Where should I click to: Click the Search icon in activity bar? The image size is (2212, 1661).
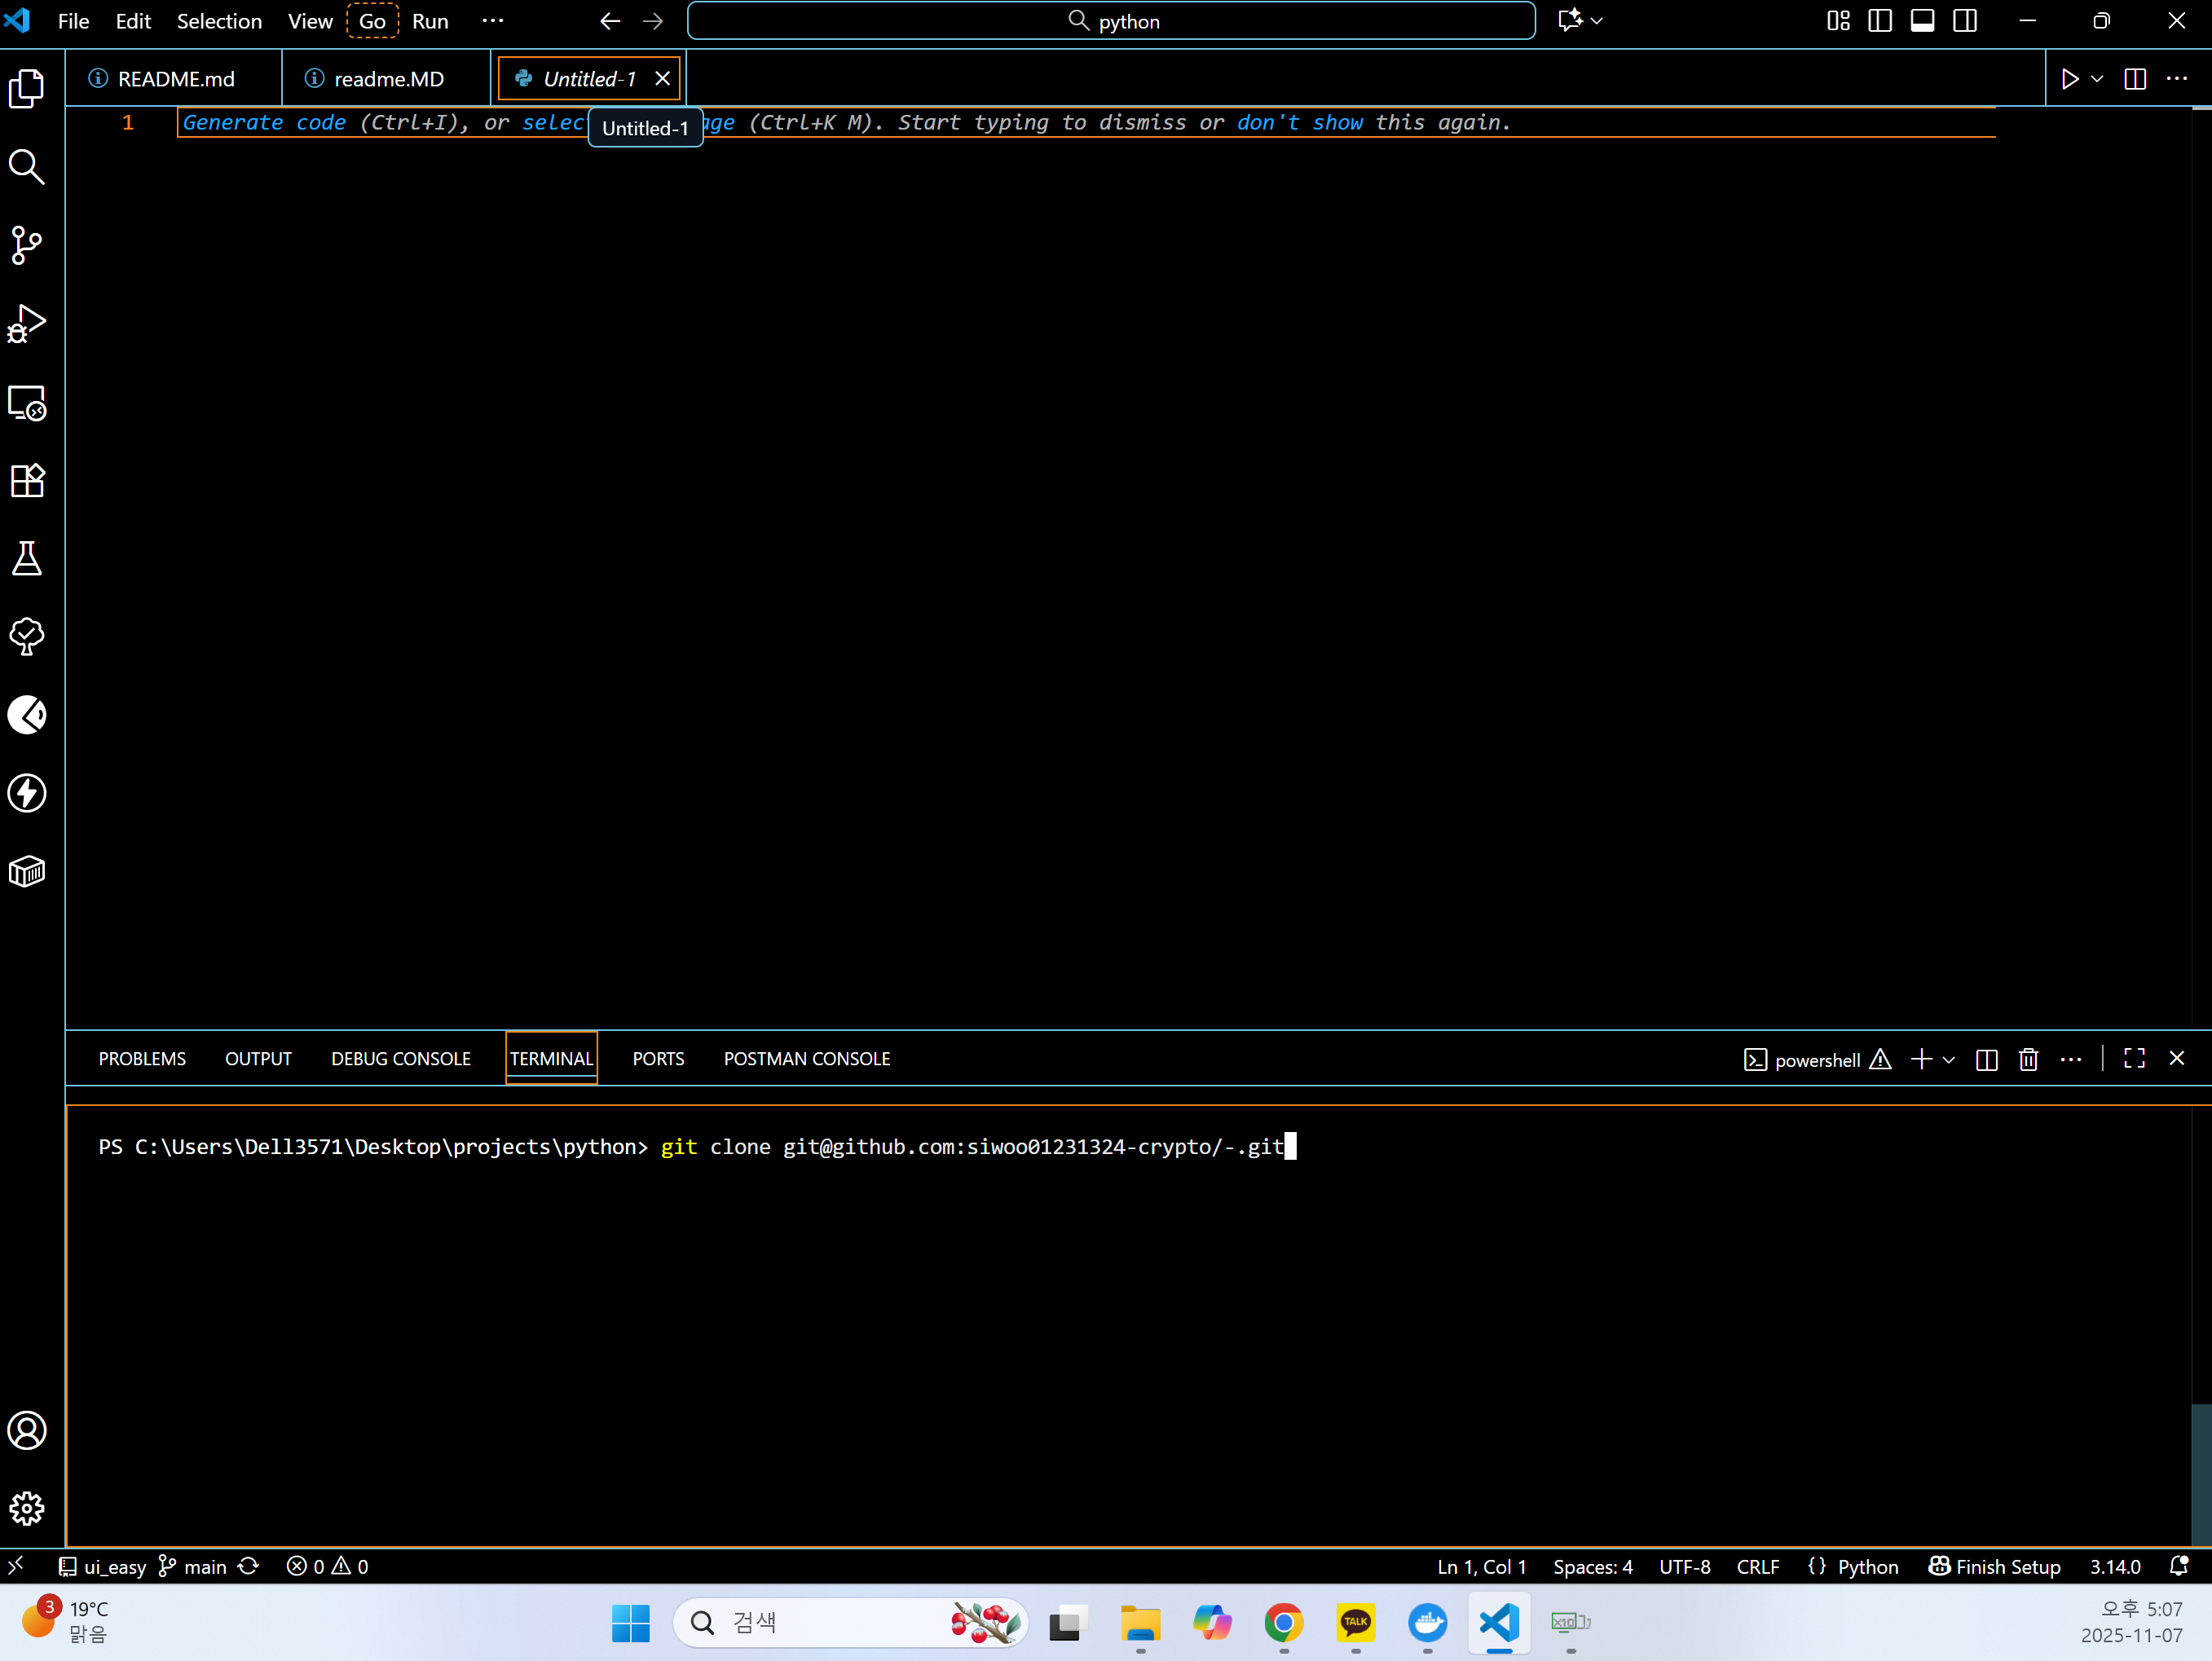coord(27,167)
